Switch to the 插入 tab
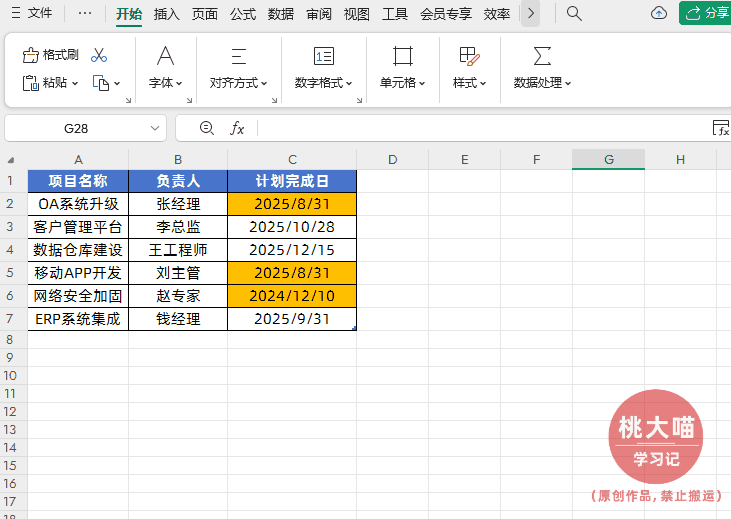 tap(166, 14)
